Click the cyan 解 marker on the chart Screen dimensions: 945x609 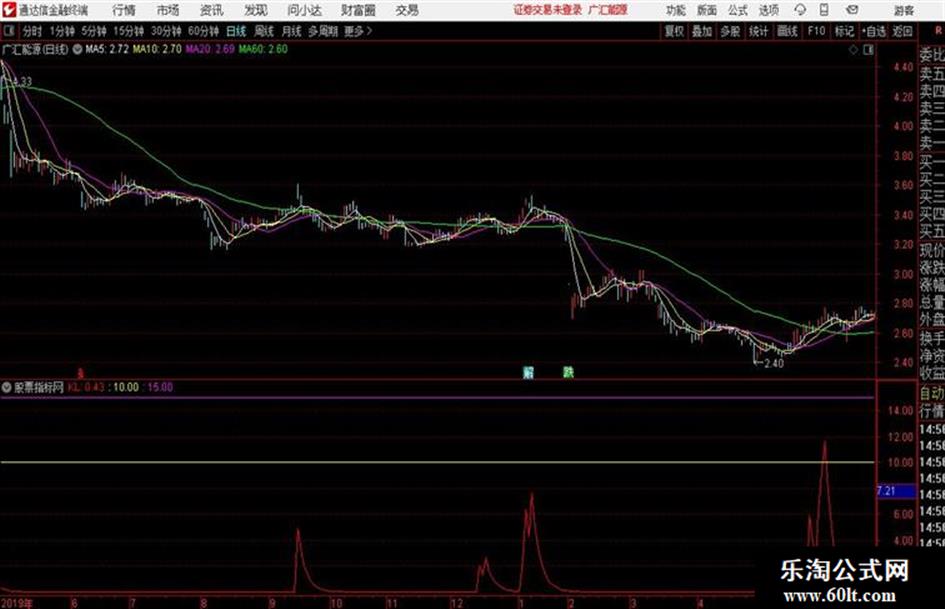(x=529, y=372)
